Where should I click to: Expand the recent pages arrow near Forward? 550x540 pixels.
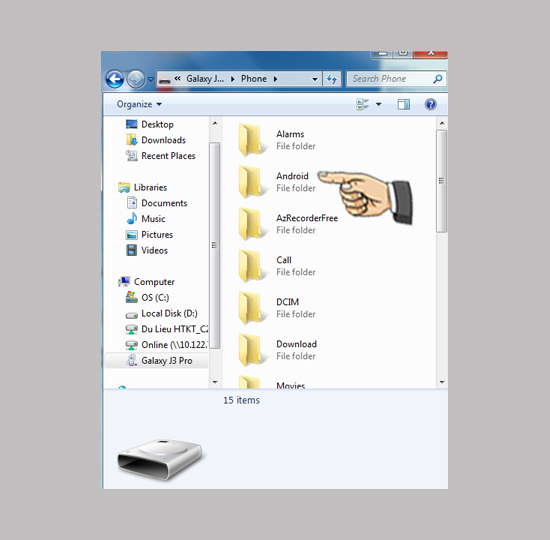[150, 79]
